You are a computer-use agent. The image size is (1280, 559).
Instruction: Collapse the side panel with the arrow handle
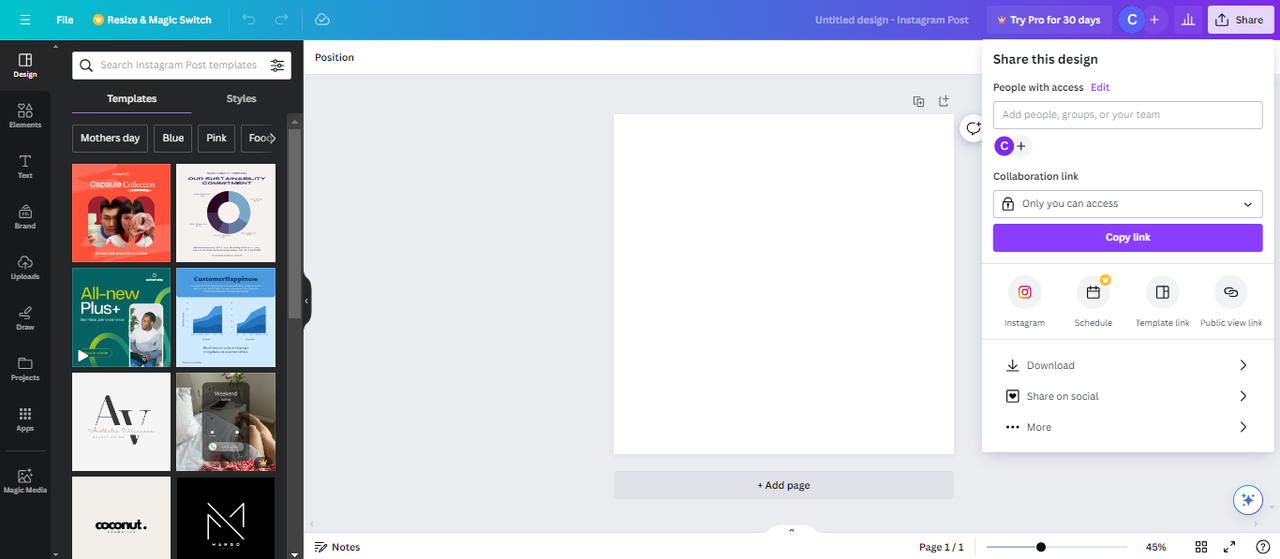coord(307,300)
